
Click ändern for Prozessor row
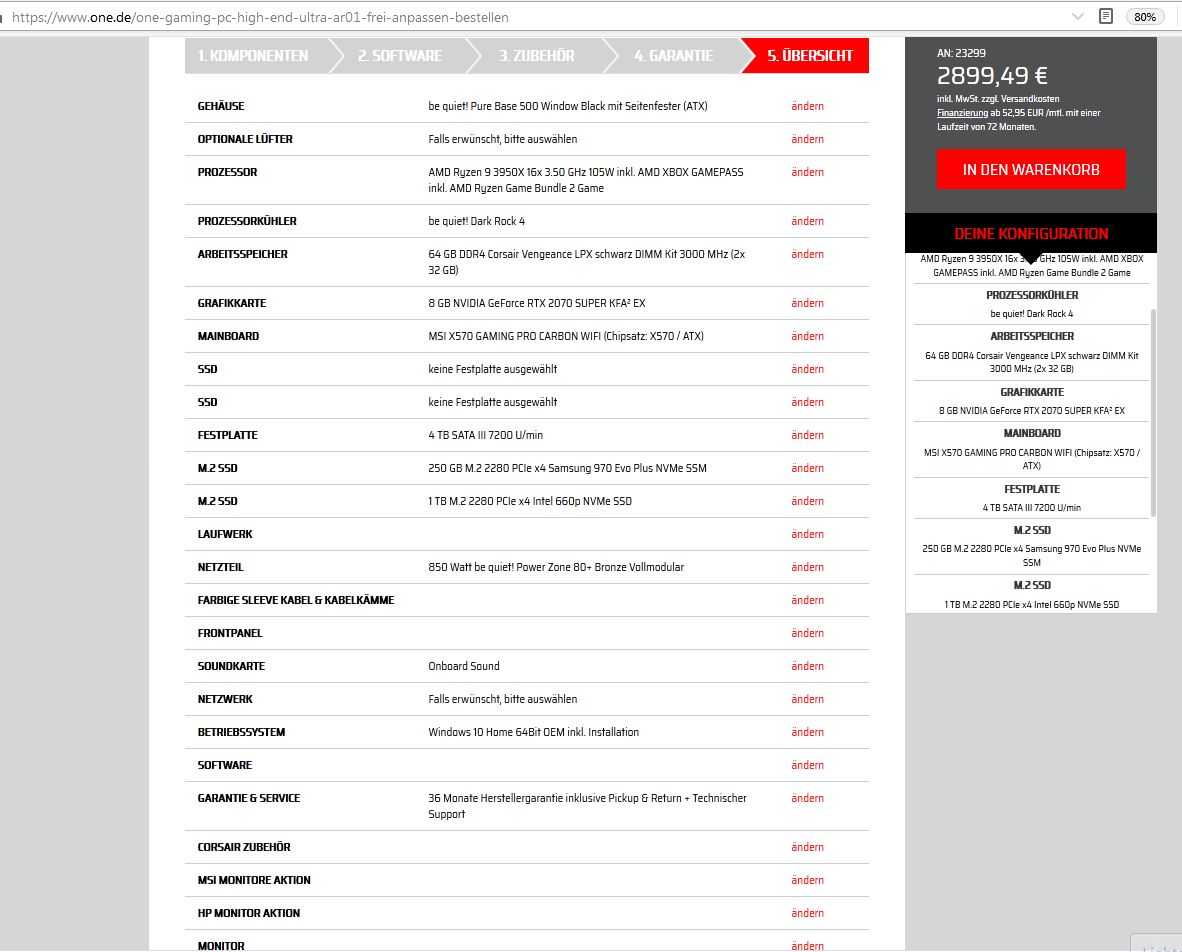click(807, 173)
